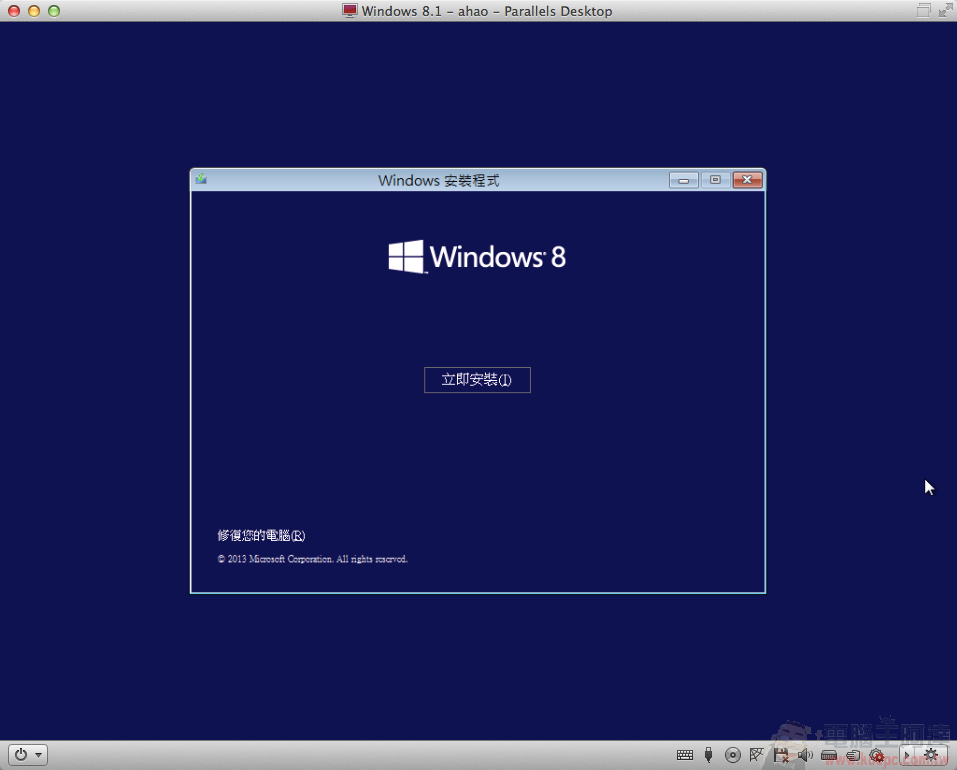Click the hard disk drive icon
Screen dimensions: 957x770
pyautogui.click(x=829, y=755)
